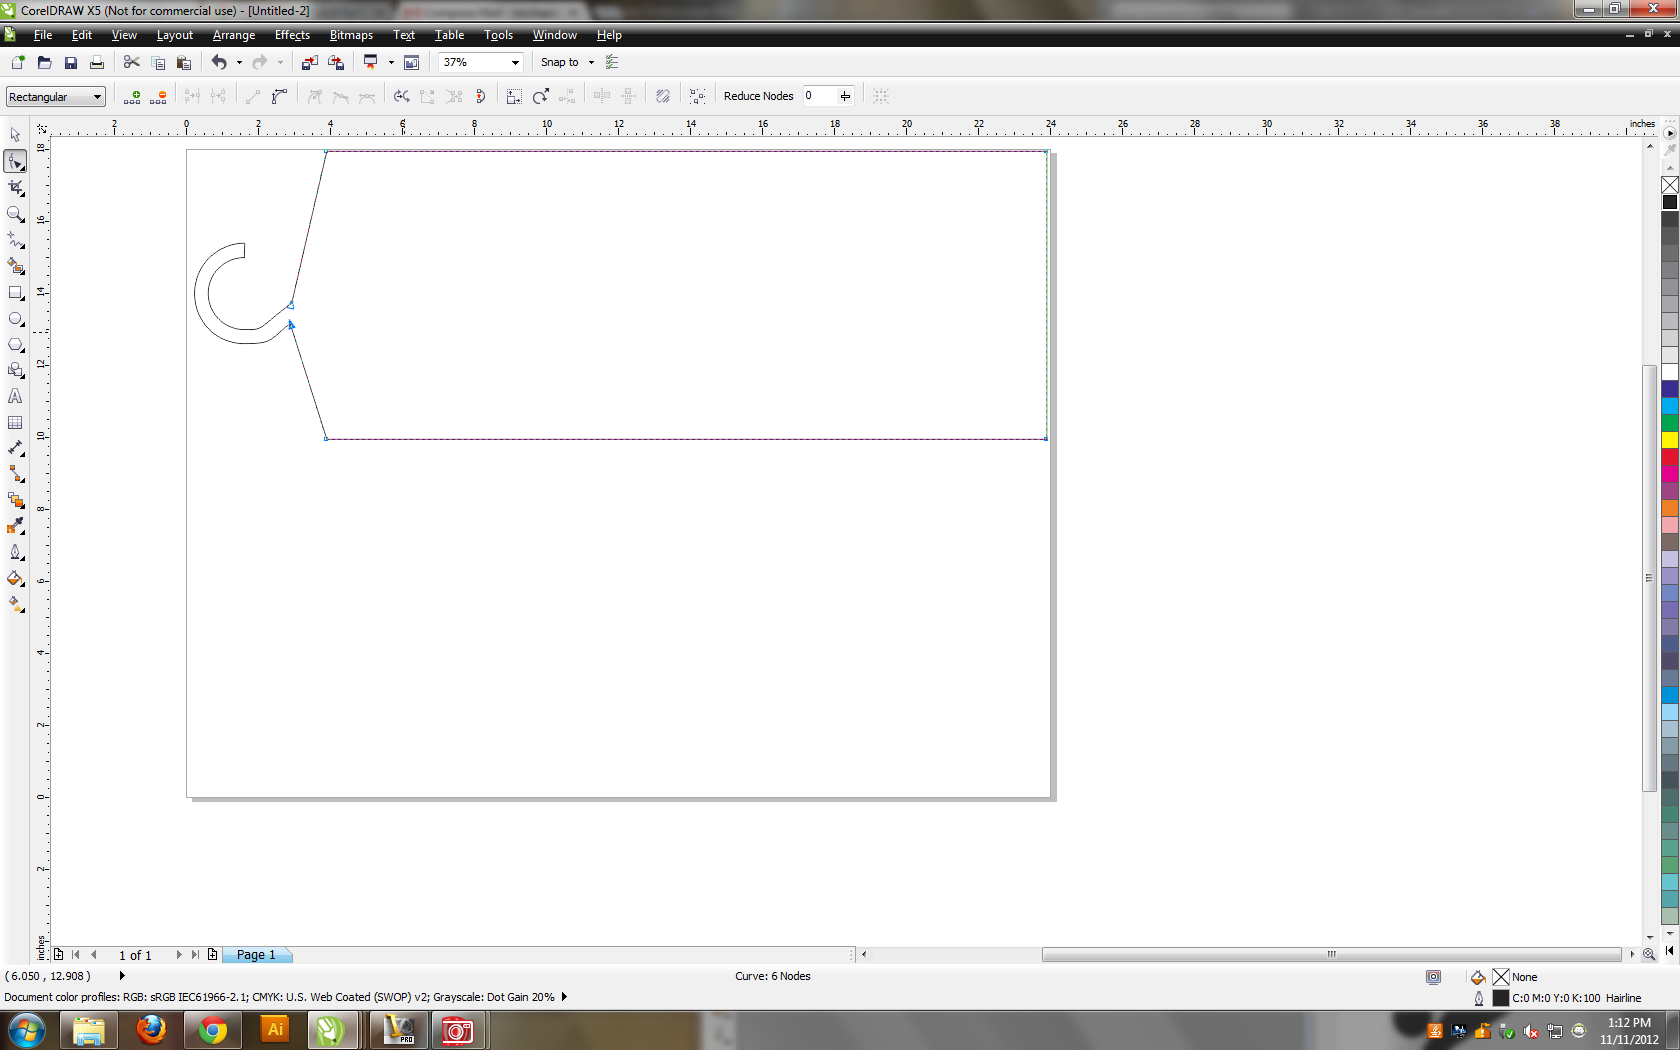Open the Effects menu
The height and width of the screenshot is (1050, 1680).
pyautogui.click(x=292, y=35)
